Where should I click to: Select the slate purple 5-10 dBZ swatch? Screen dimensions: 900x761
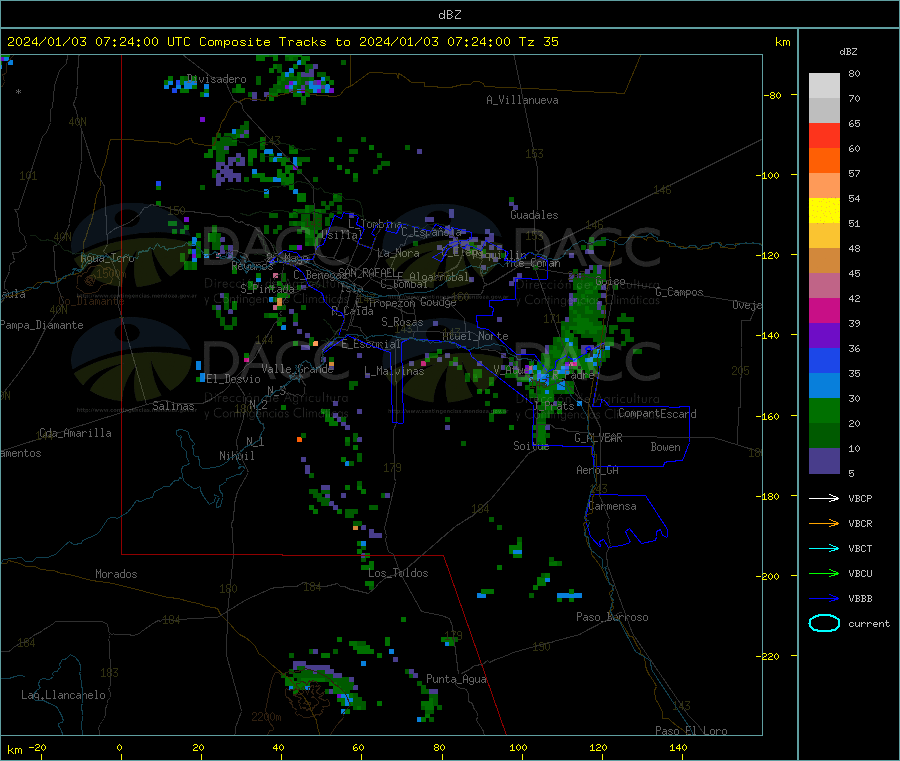pyautogui.click(x=824, y=460)
